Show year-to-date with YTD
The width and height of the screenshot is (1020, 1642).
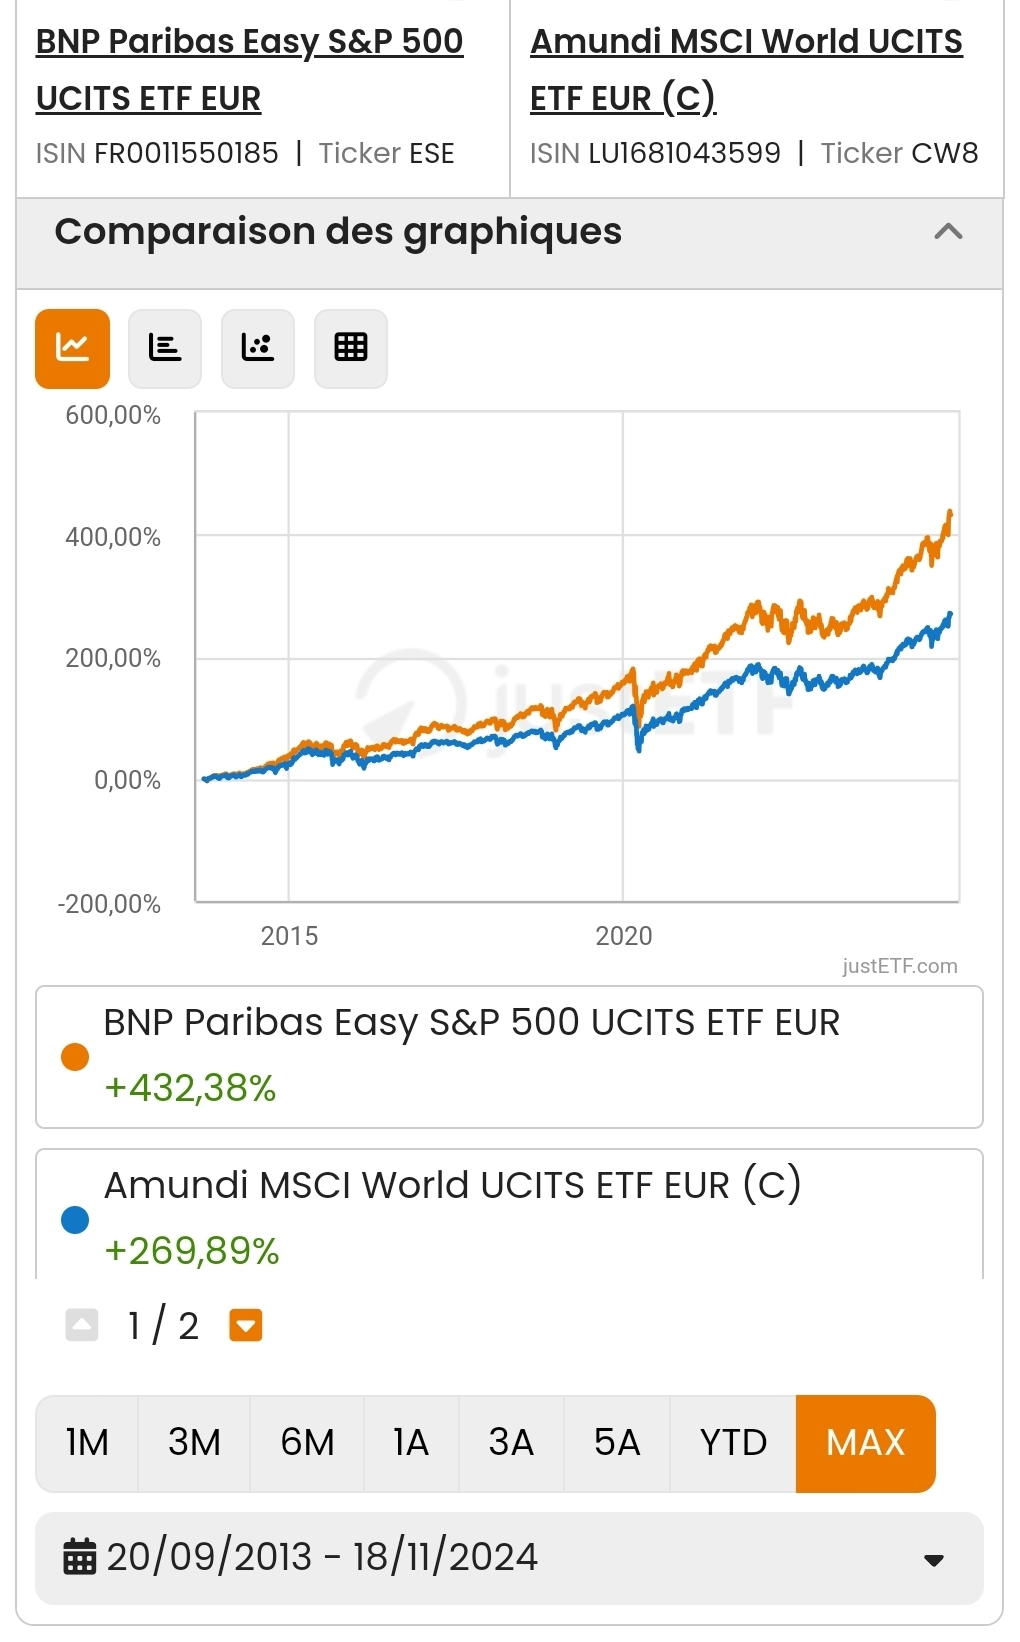coord(733,1443)
